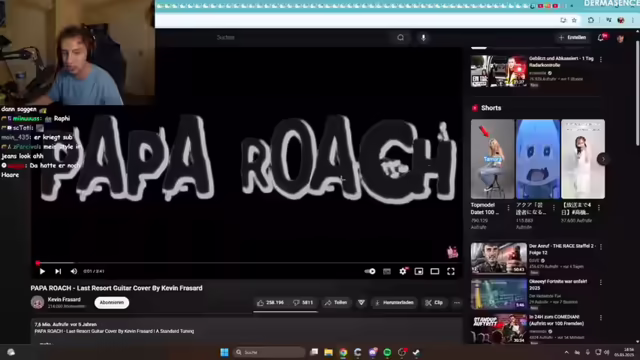Download the video via Herunterladen

click(x=394, y=303)
